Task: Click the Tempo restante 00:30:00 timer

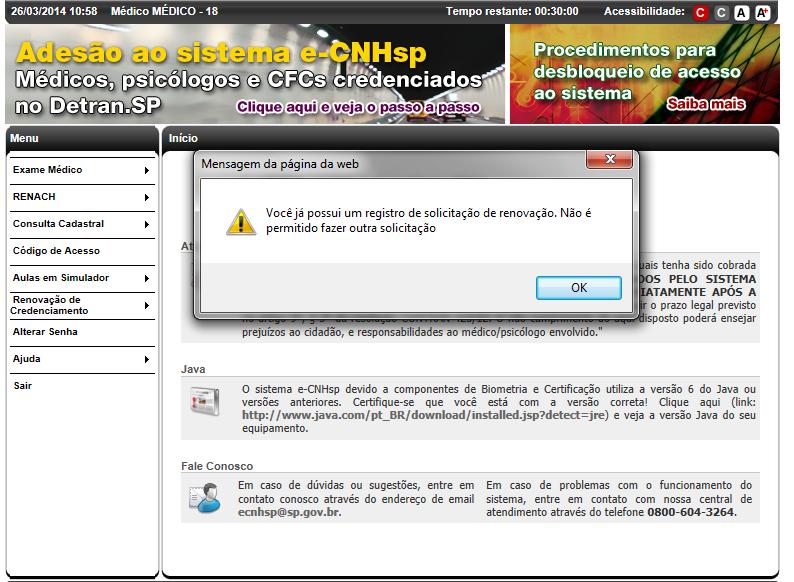Action: point(512,11)
